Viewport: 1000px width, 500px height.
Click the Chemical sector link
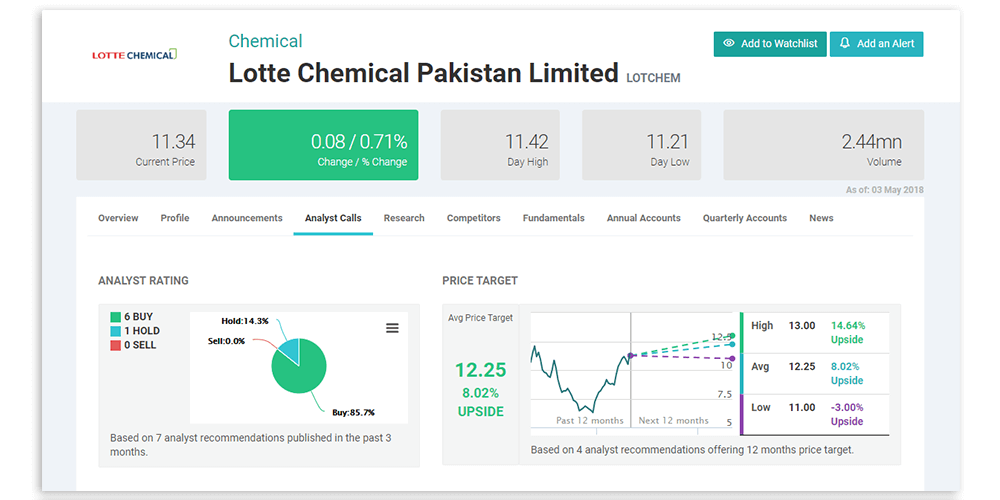point(265,41)
